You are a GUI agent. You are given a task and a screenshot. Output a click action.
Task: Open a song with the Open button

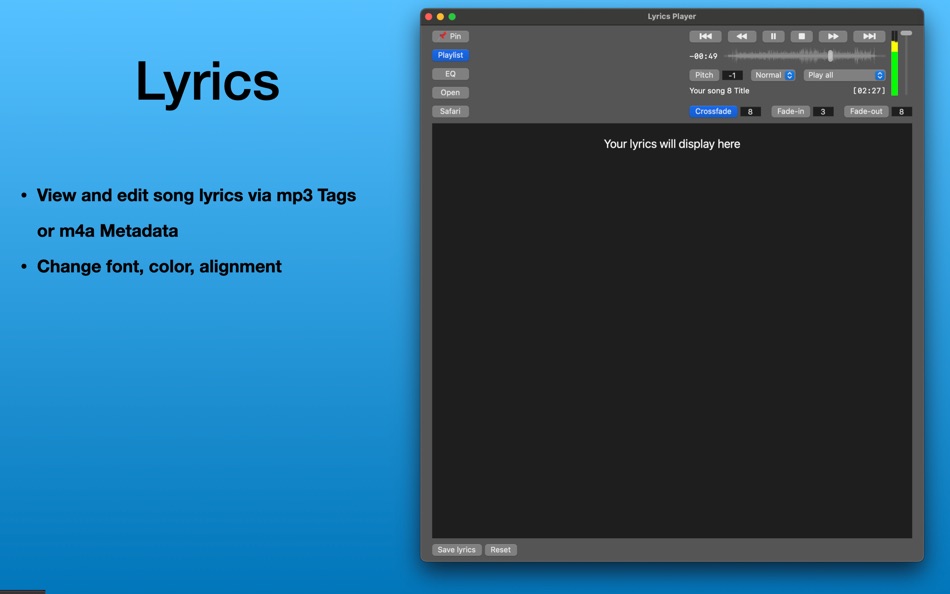coord(450,92)
